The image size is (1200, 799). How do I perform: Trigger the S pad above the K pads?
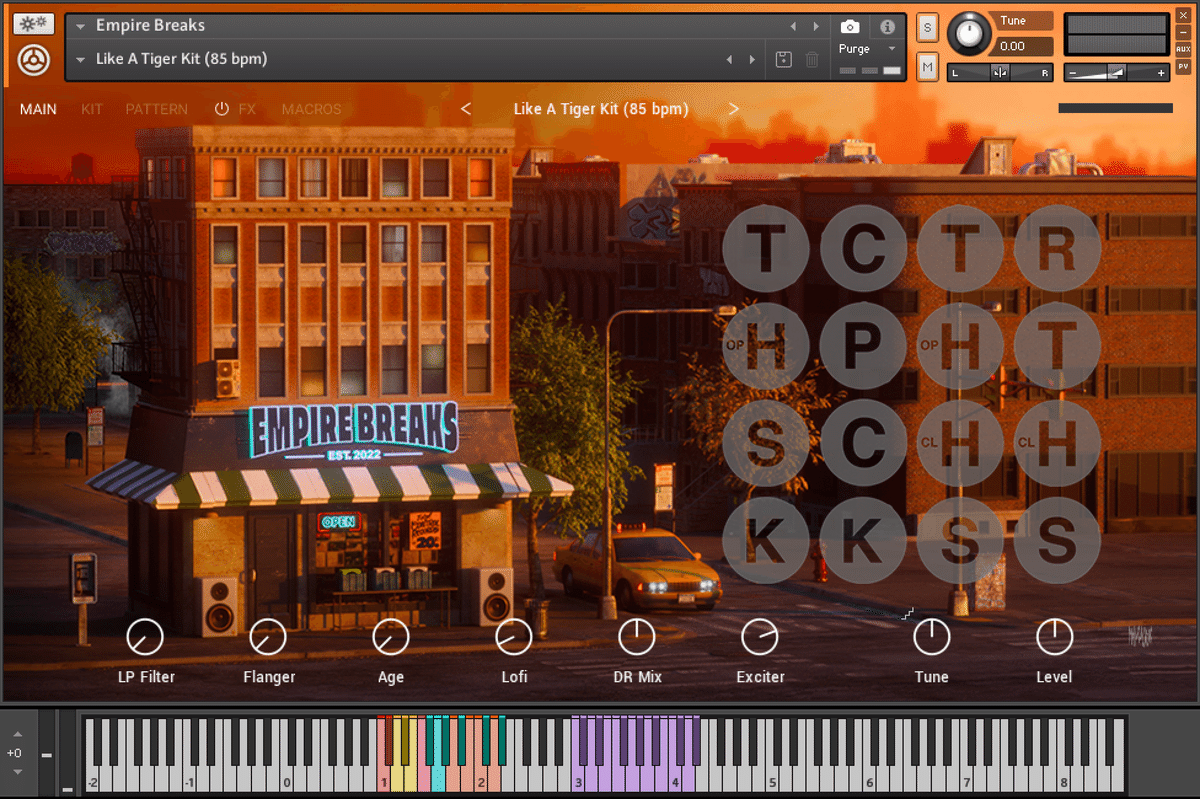click(x=766, y=443)
